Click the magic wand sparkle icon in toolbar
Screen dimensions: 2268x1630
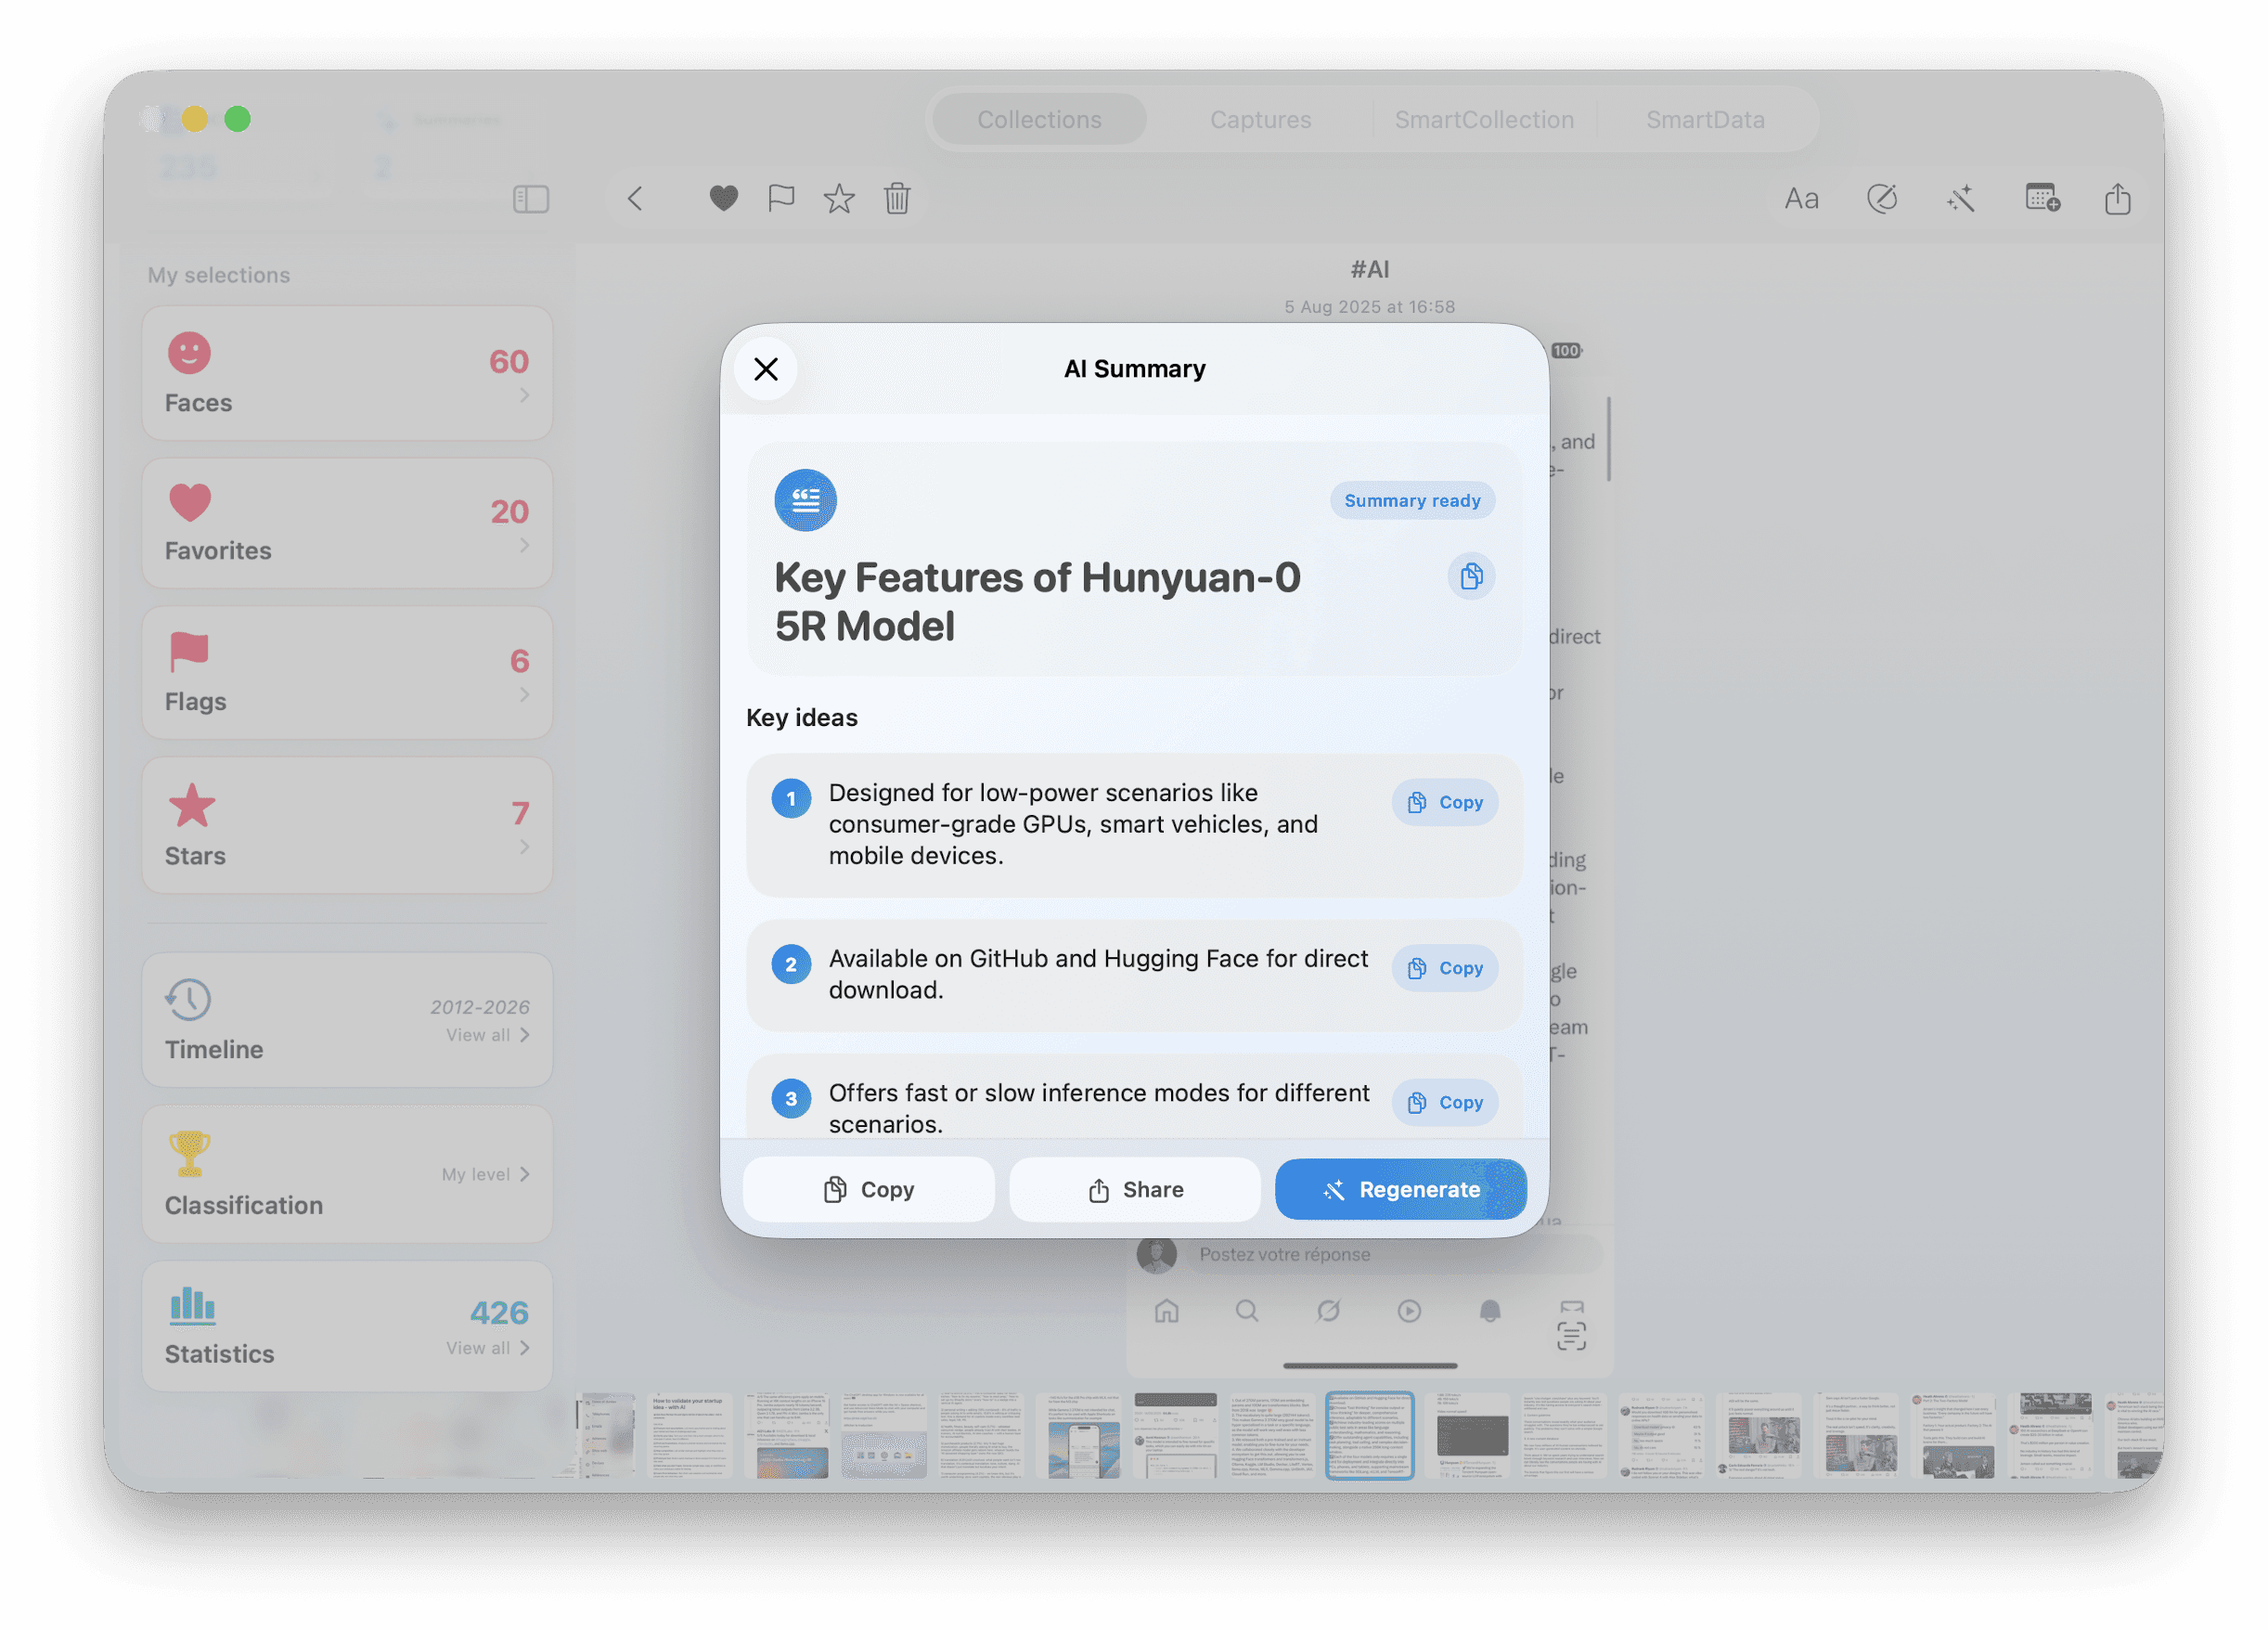[x=1961, y=198]
